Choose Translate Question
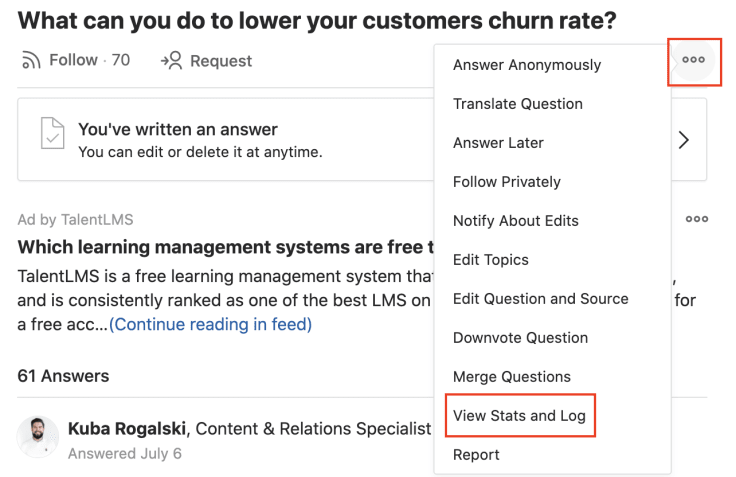 point(518,104)
